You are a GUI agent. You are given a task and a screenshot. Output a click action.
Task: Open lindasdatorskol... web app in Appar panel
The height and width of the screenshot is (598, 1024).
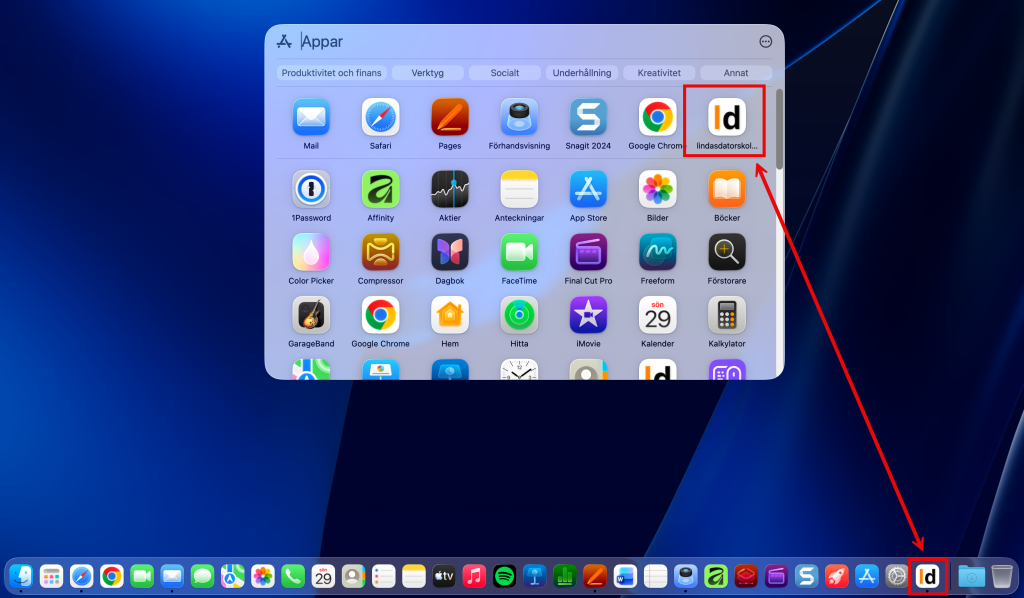[726, 118]
